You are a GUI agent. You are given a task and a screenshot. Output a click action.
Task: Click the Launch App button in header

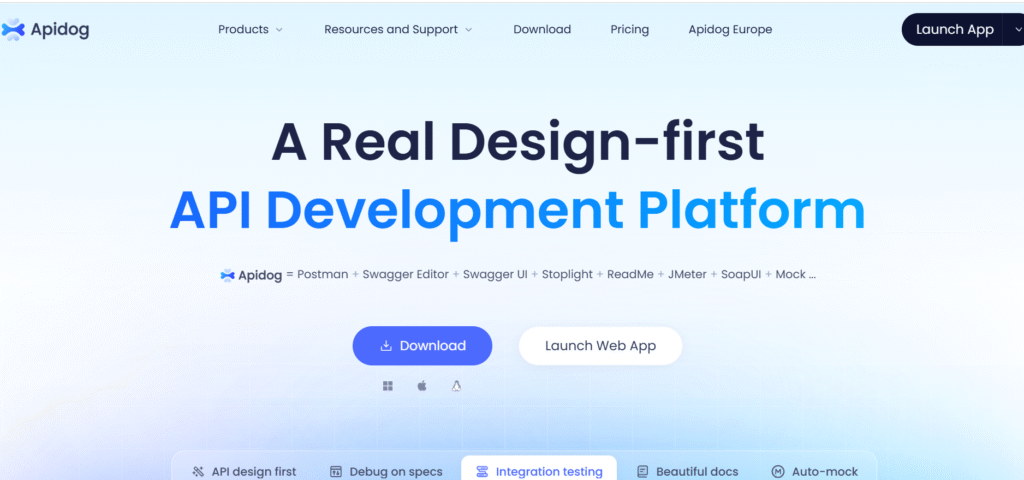click(x=953, y=29)
